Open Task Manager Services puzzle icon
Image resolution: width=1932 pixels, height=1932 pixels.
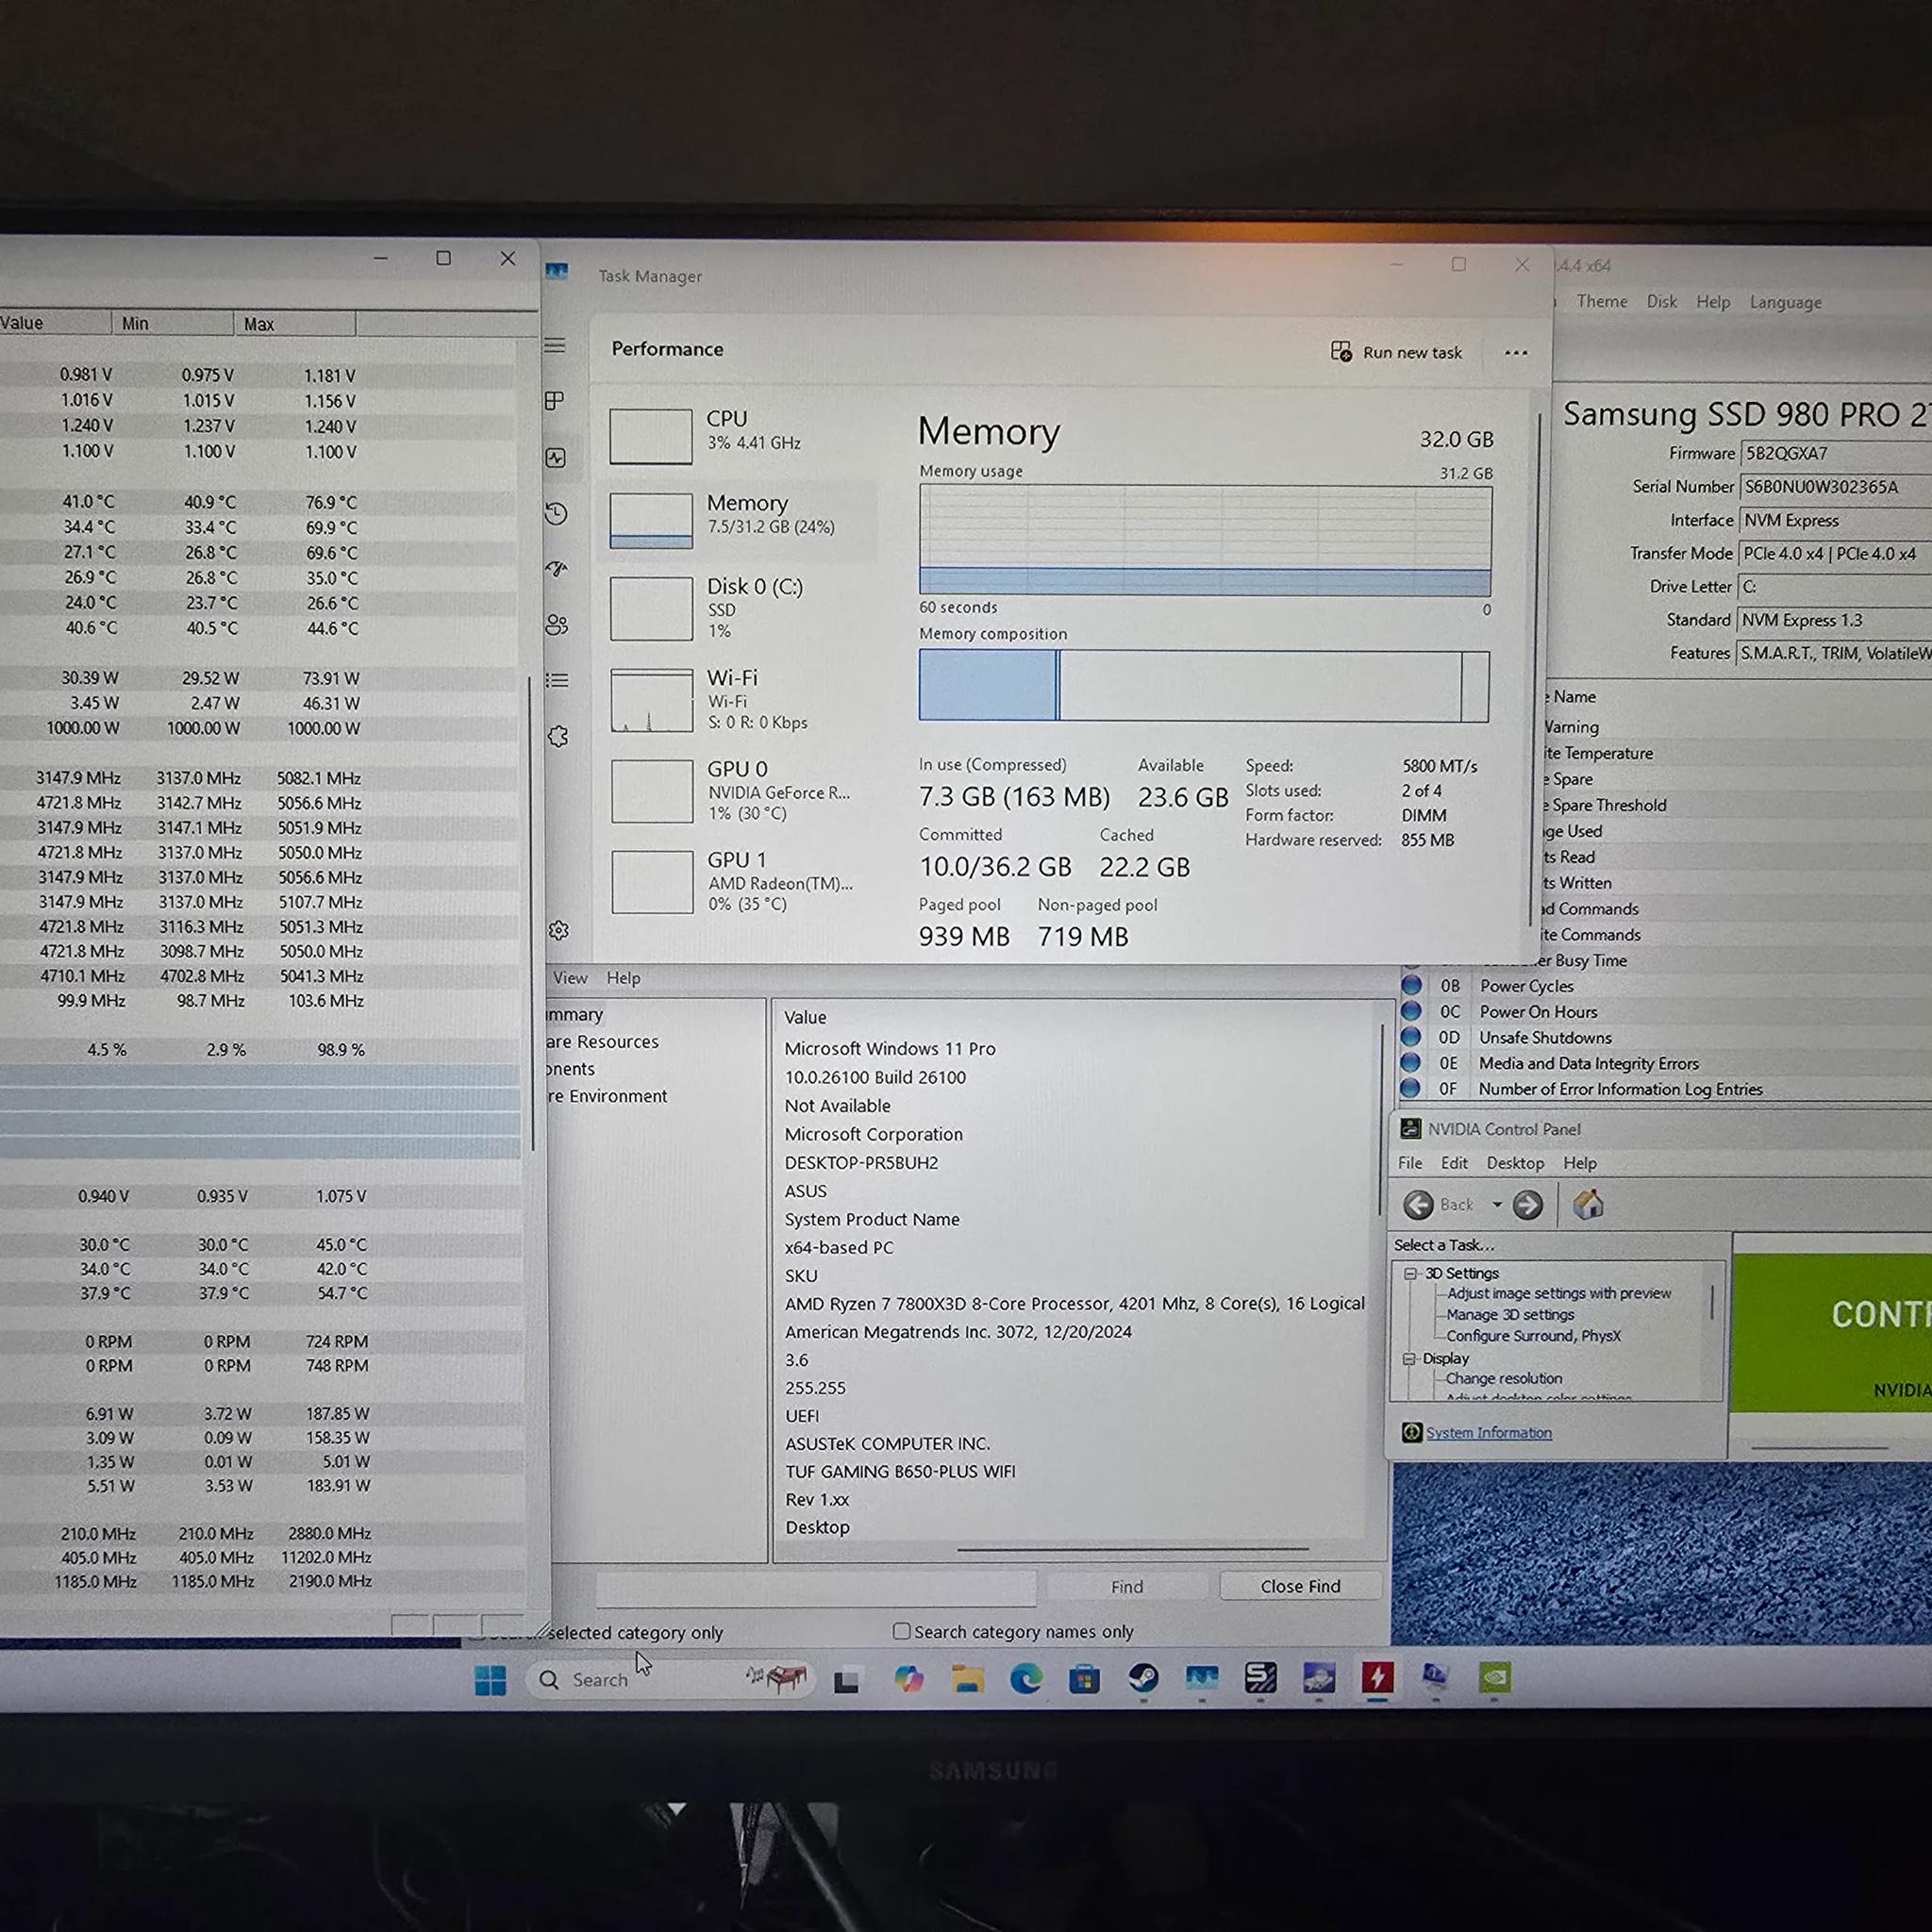(558, 737)
